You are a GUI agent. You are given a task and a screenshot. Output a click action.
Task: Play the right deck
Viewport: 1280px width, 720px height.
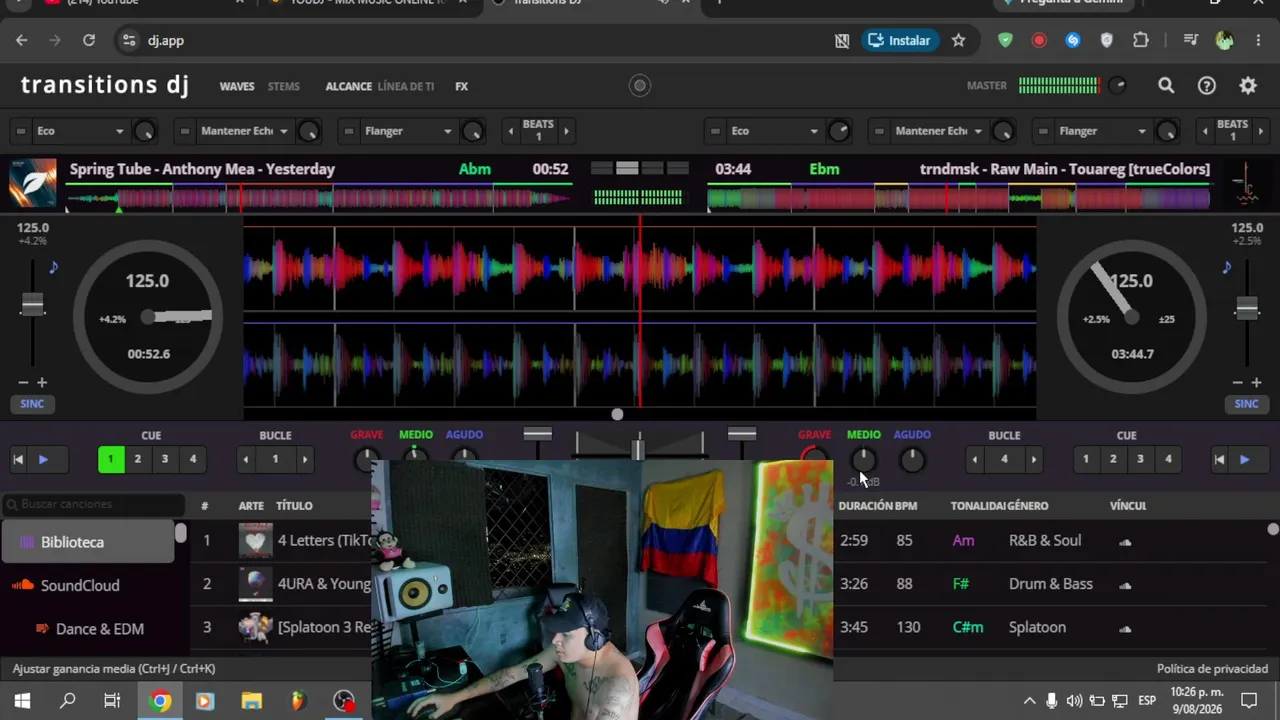pos(1244,460)
